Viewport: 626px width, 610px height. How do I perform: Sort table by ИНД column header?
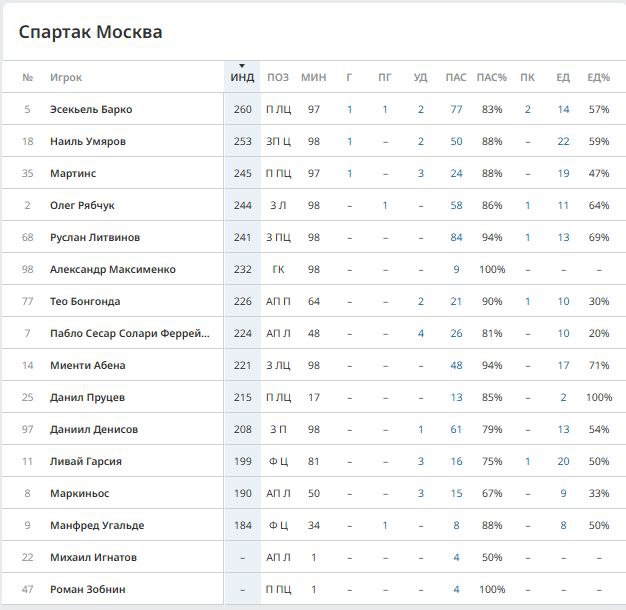click(x=242, y=77)
